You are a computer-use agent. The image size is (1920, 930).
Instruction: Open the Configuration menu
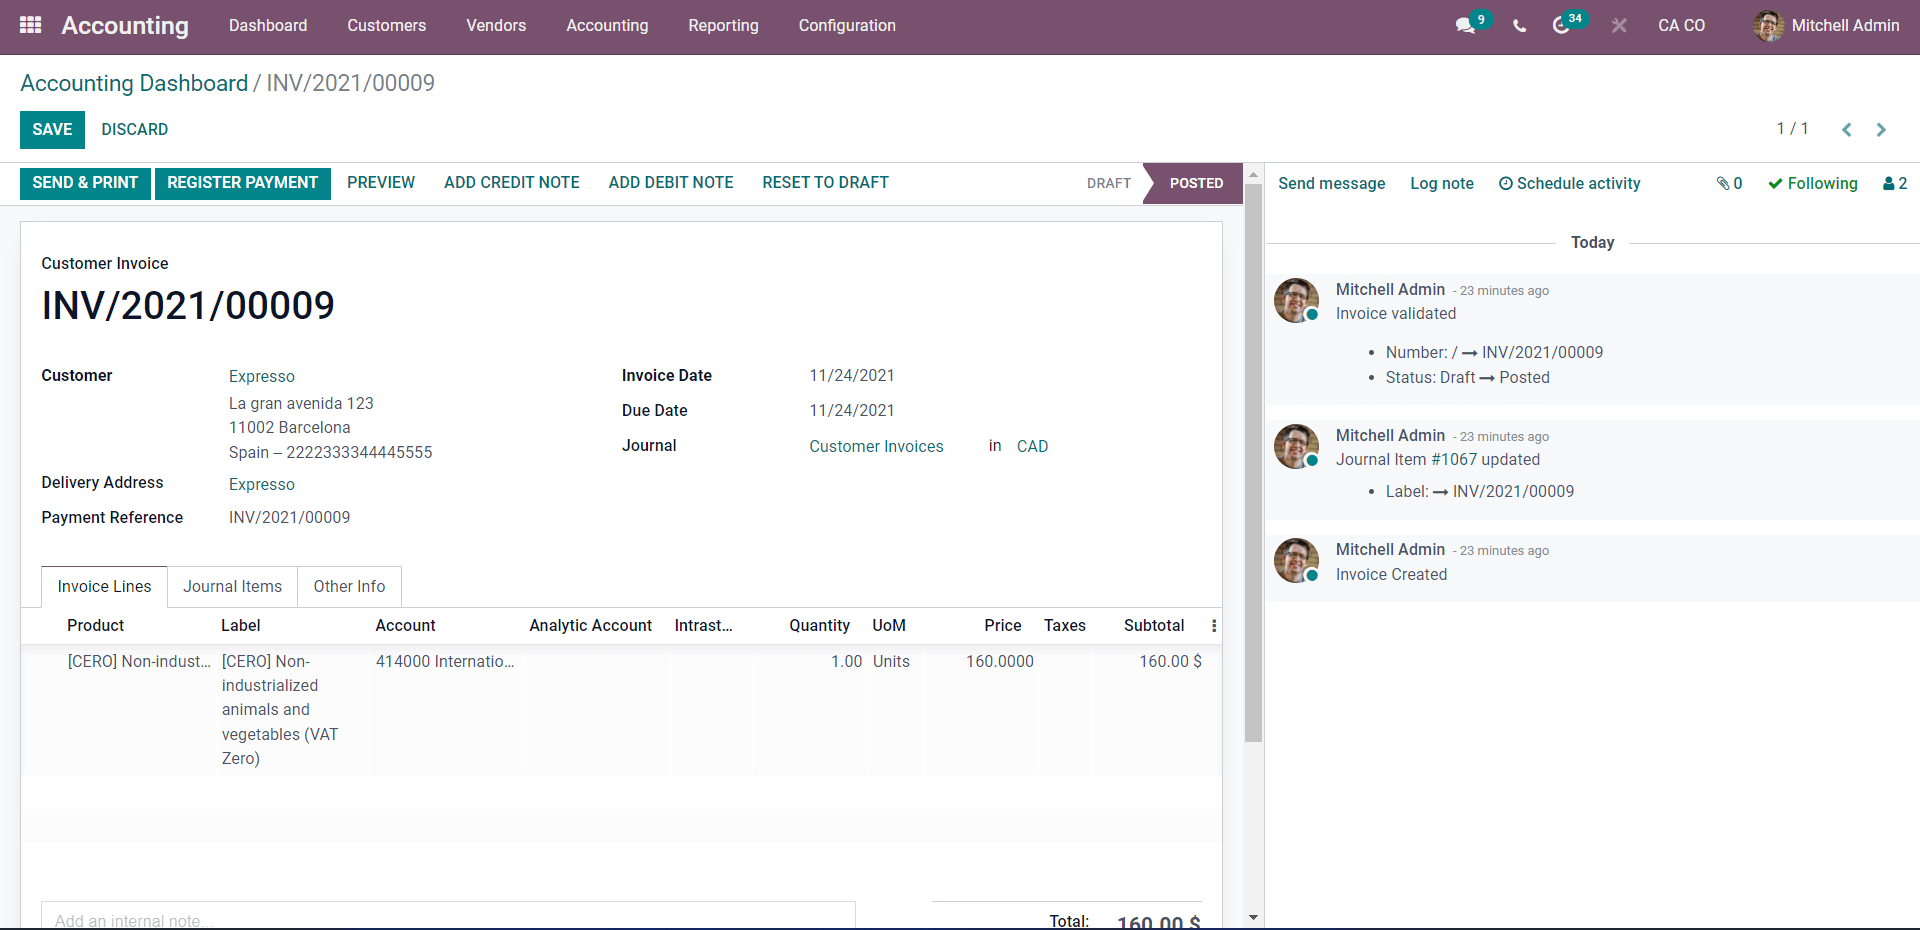pos(847,26)
